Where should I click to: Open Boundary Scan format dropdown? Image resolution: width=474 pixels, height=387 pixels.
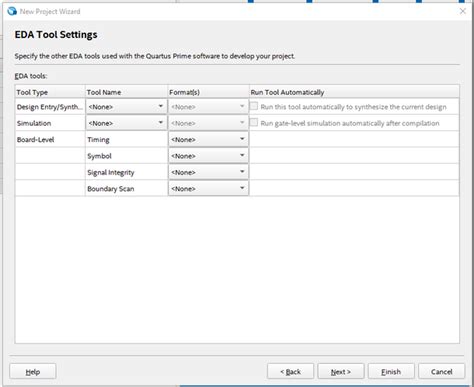coord(208,188)
